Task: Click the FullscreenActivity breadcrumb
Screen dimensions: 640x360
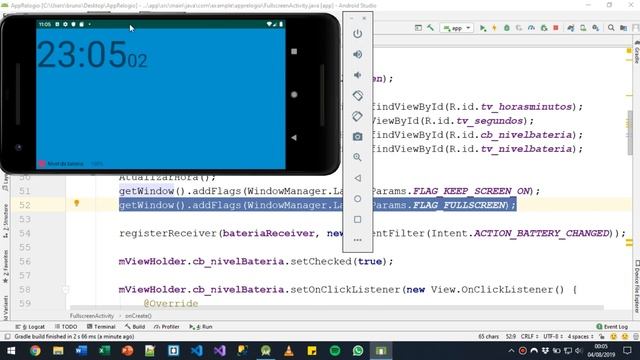Action: (92, 316)
